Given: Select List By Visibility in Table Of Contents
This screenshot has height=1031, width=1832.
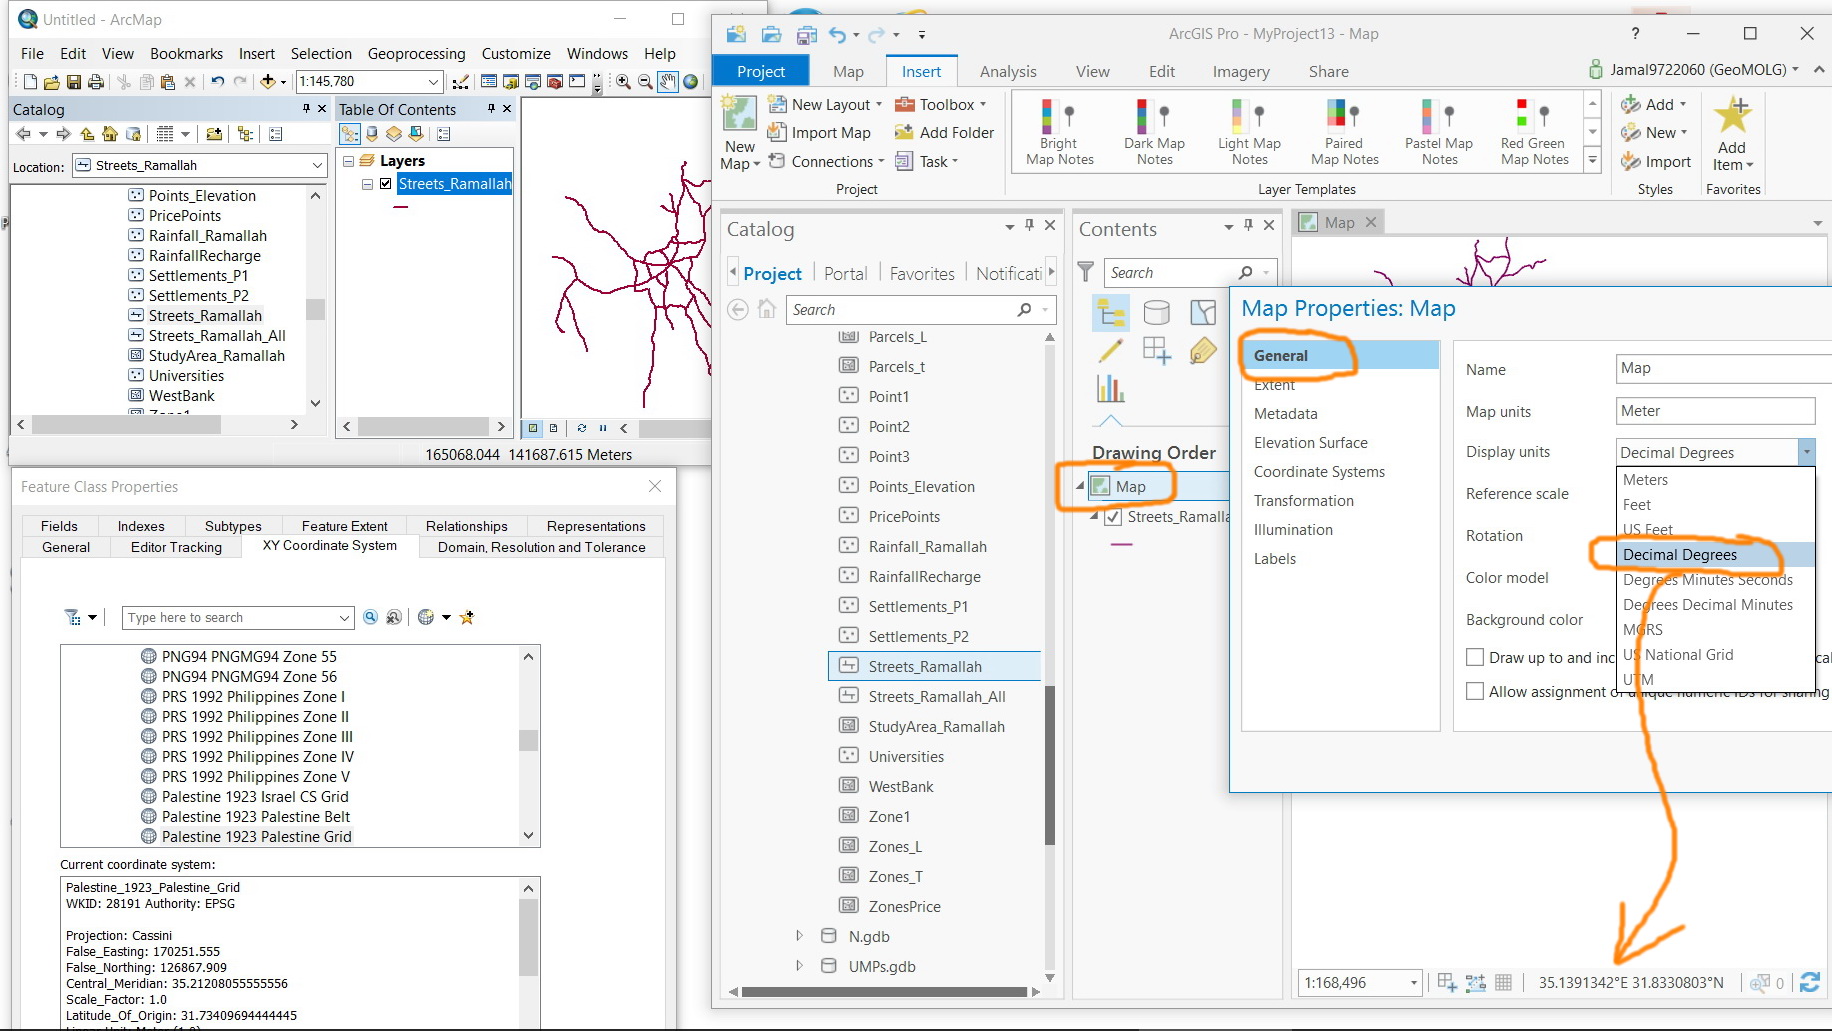Looking at the screenshot, I should tap(394, 134).
